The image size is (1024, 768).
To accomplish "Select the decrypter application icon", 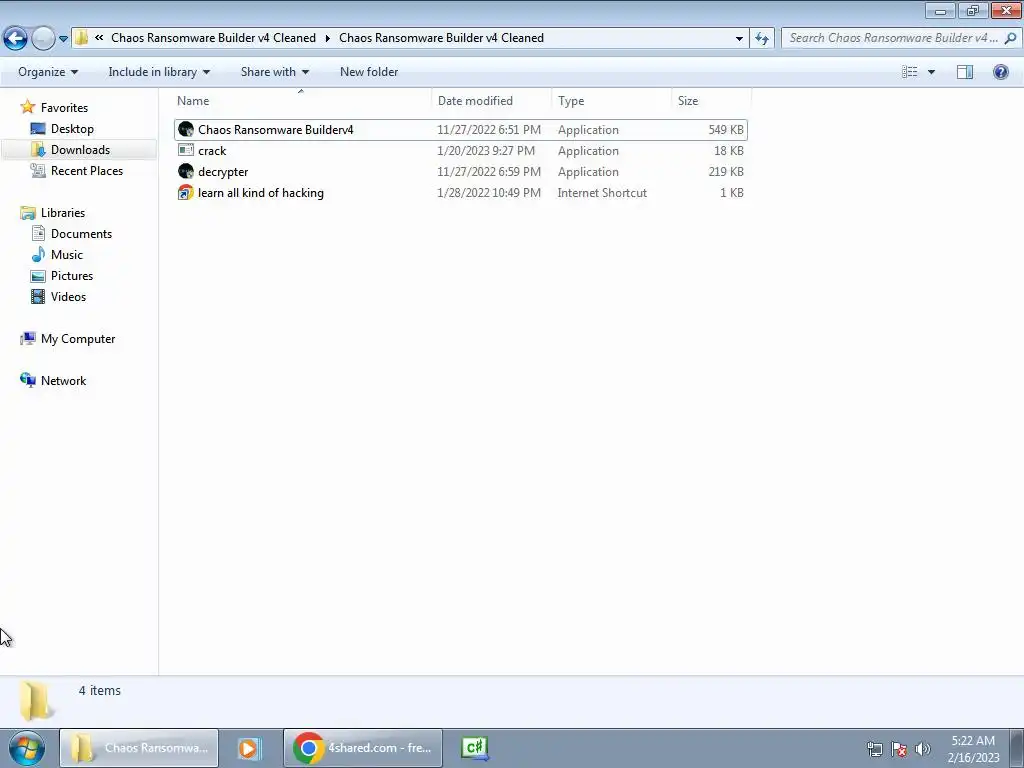I will (x=186, y=171).
